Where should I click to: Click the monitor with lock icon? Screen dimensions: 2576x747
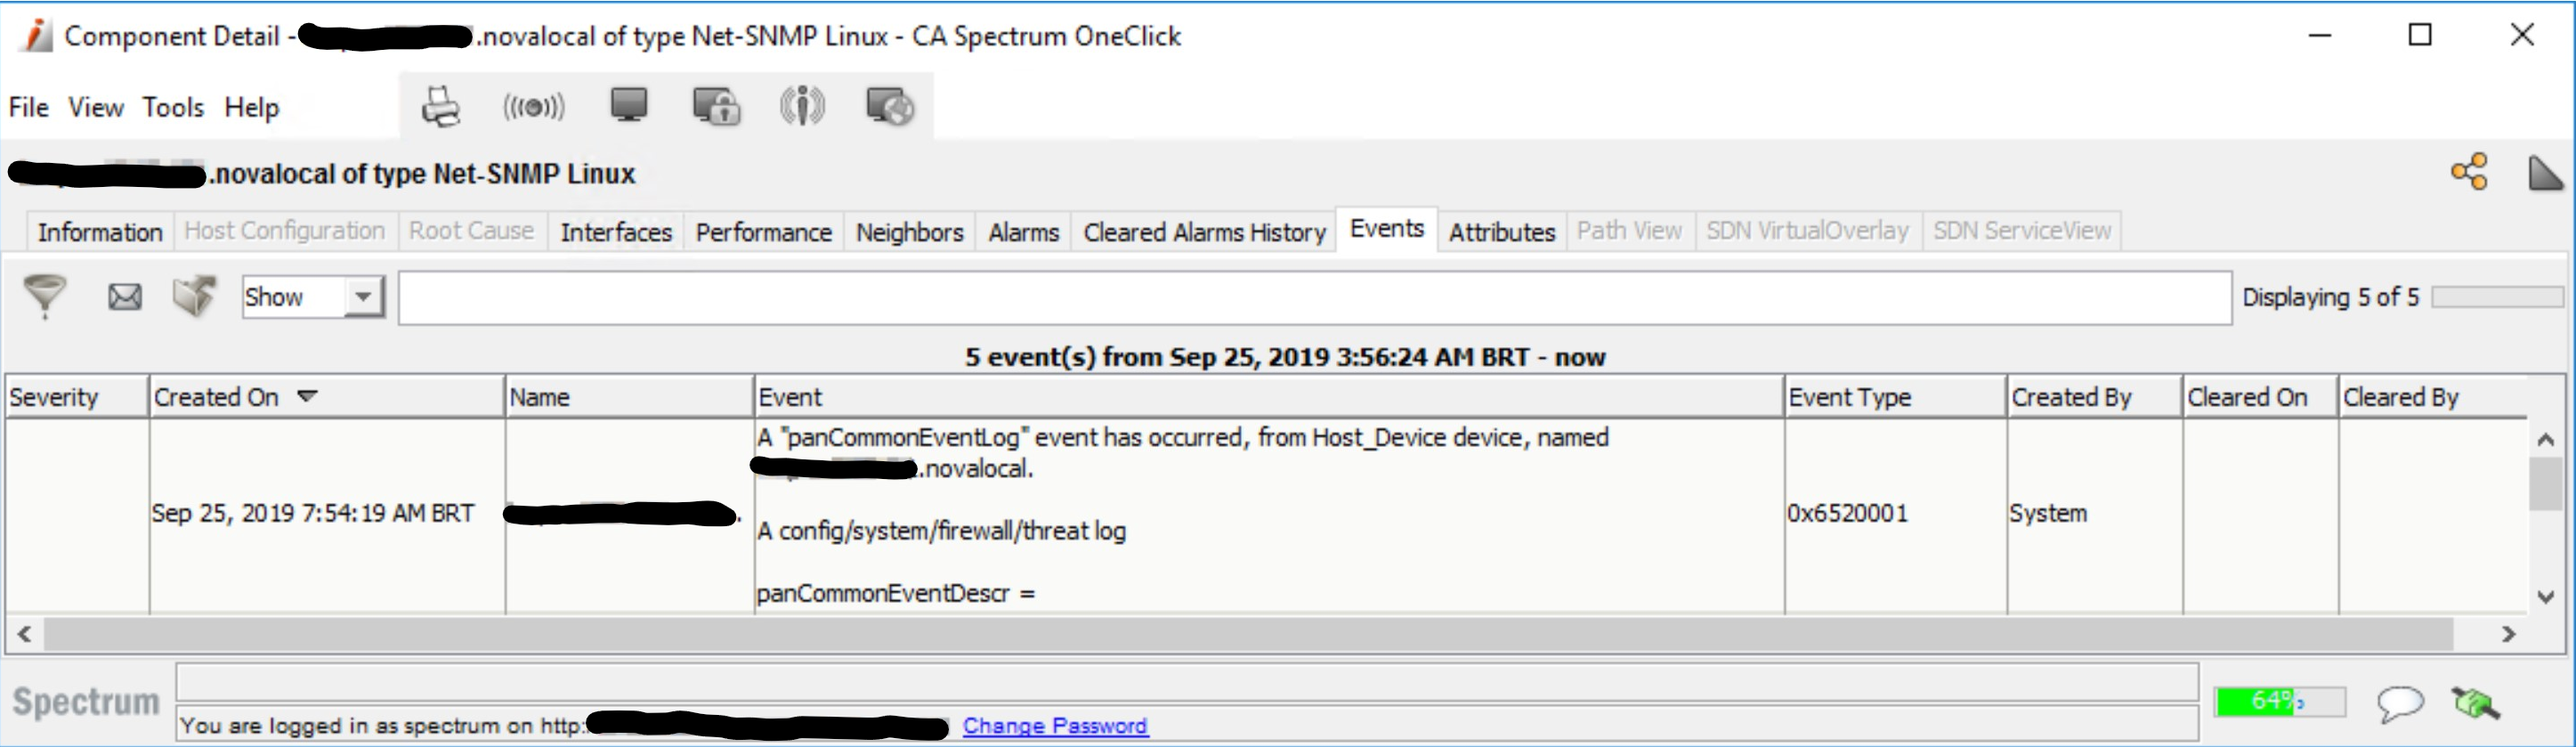716,106
